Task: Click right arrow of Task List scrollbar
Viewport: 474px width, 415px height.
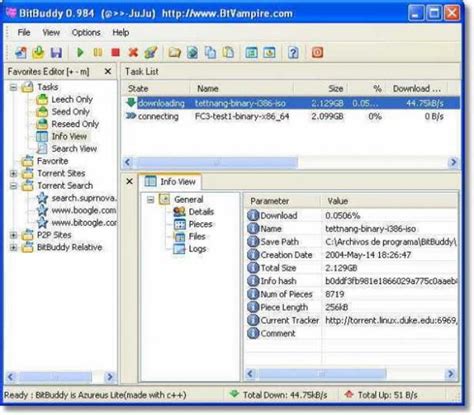Action: [454, 162]
